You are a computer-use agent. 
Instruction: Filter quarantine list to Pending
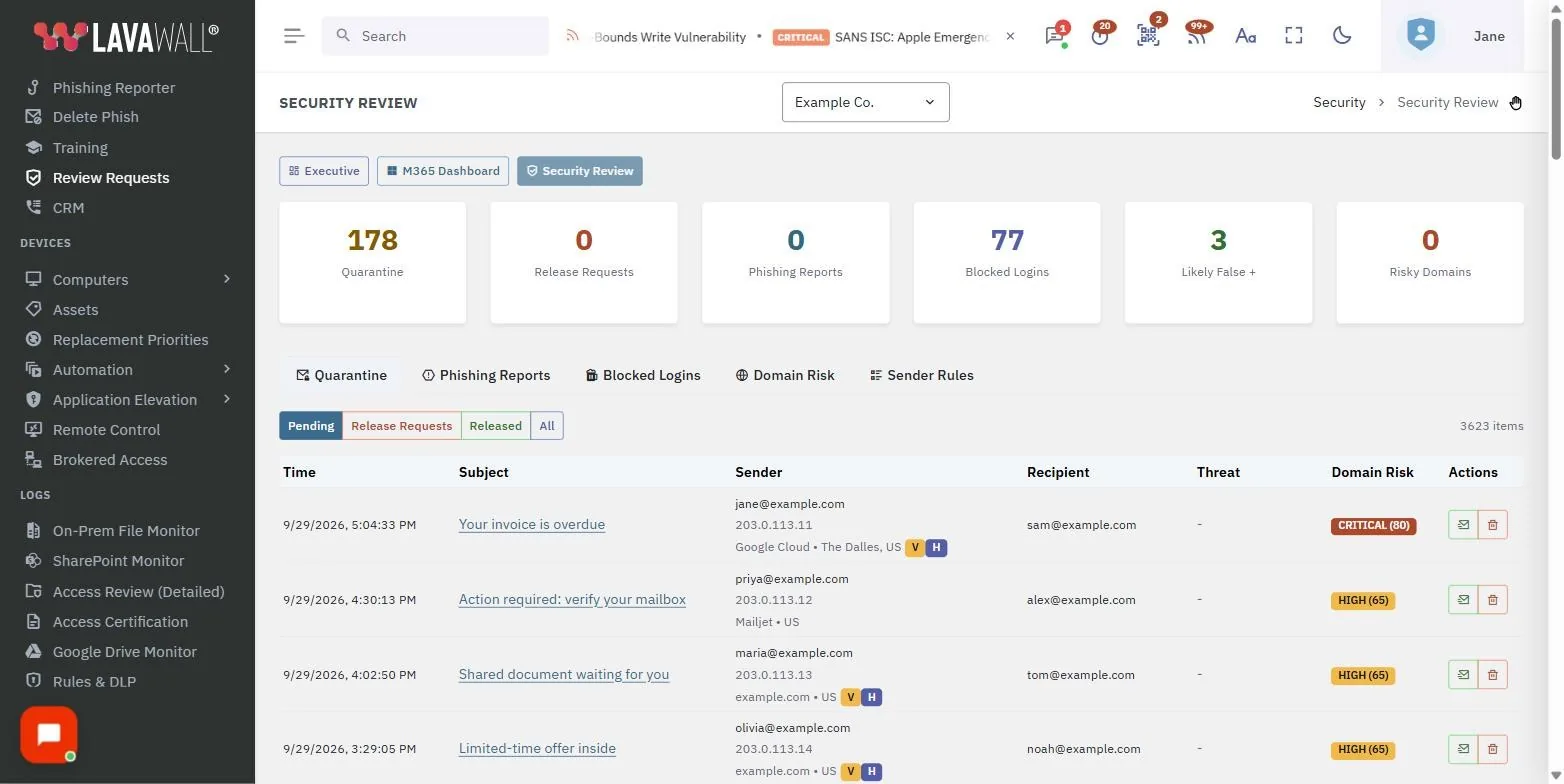click(x=311, y=426)
